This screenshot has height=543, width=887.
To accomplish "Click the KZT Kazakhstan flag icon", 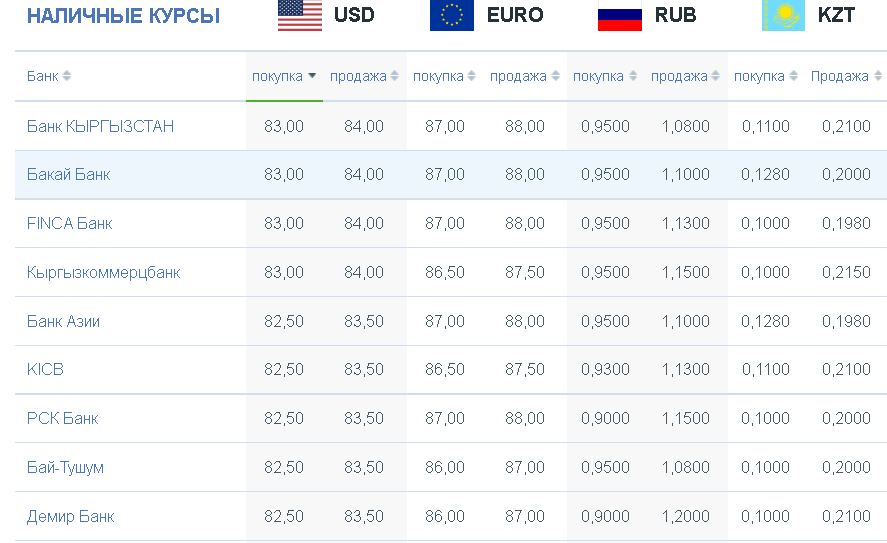I will 783,15.
